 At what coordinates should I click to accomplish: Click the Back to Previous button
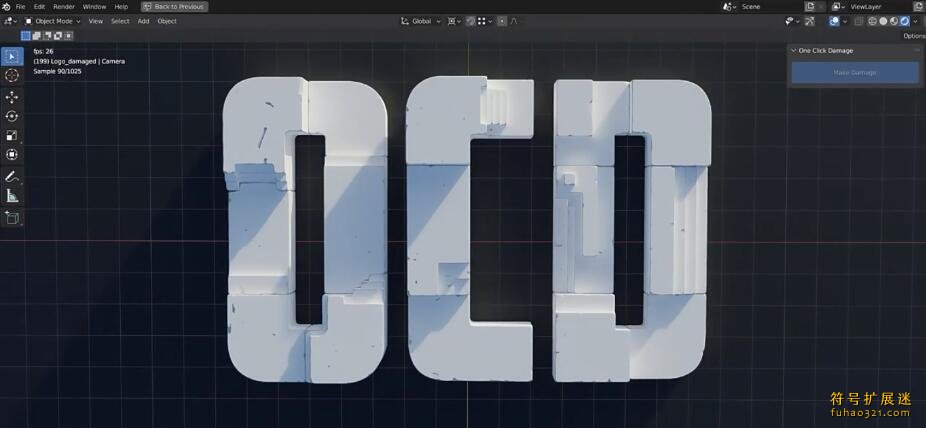(174, 7)
